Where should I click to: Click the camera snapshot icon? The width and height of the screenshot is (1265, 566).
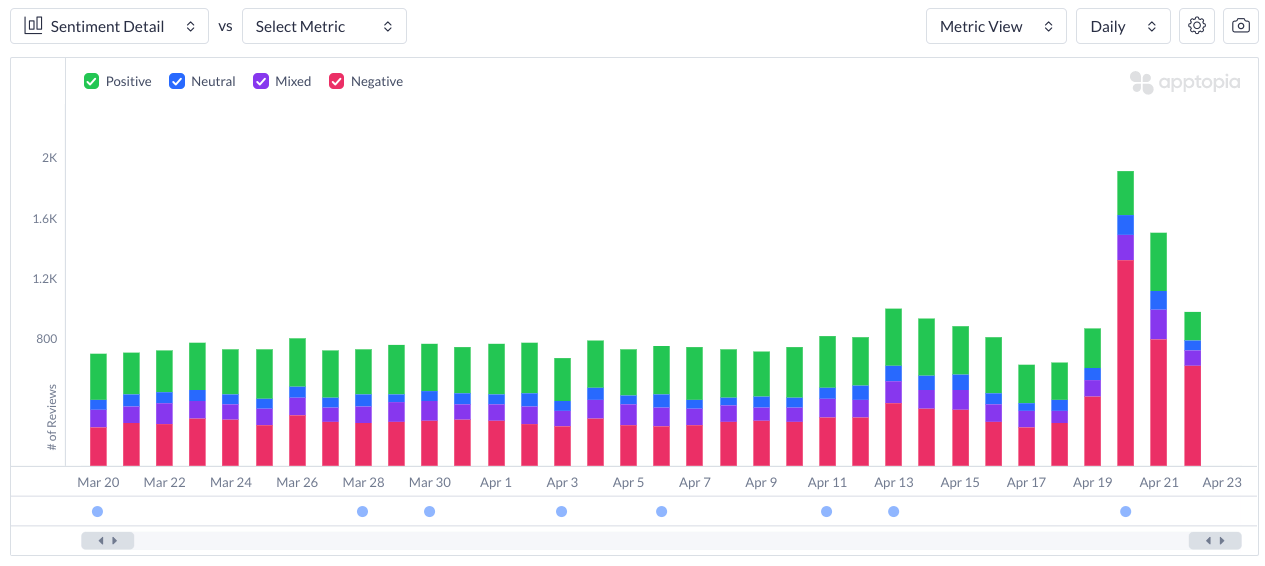(x=1241, y=26)
